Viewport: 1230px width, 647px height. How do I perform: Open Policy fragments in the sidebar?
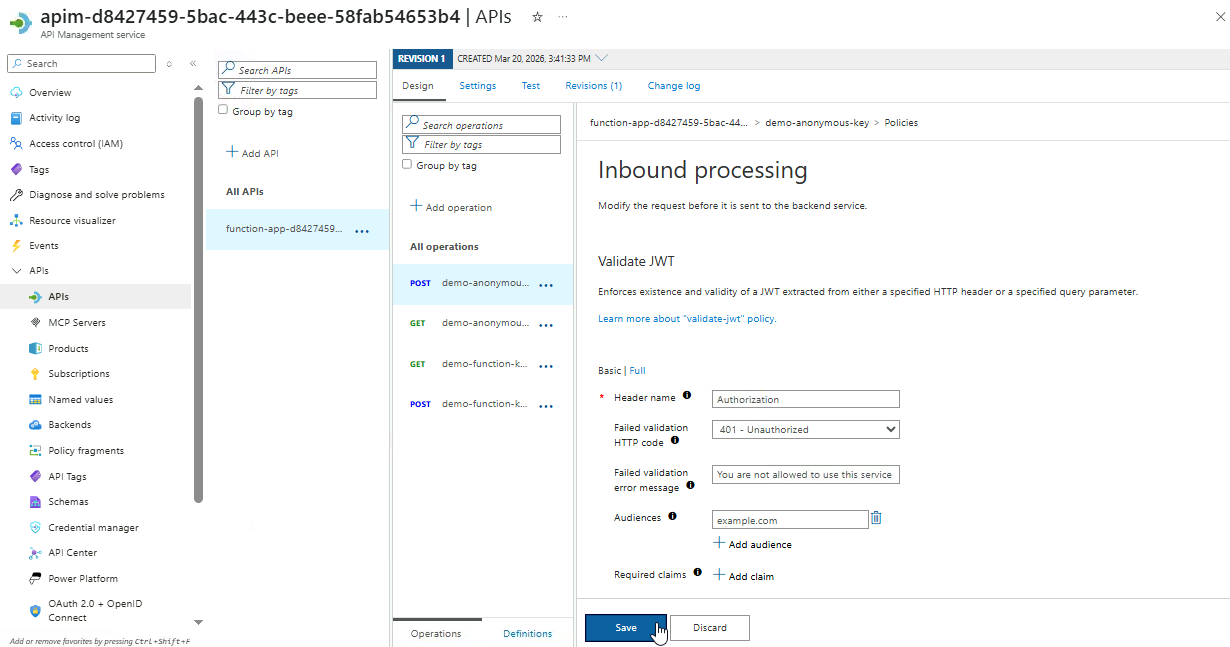[x=86, y=451]
